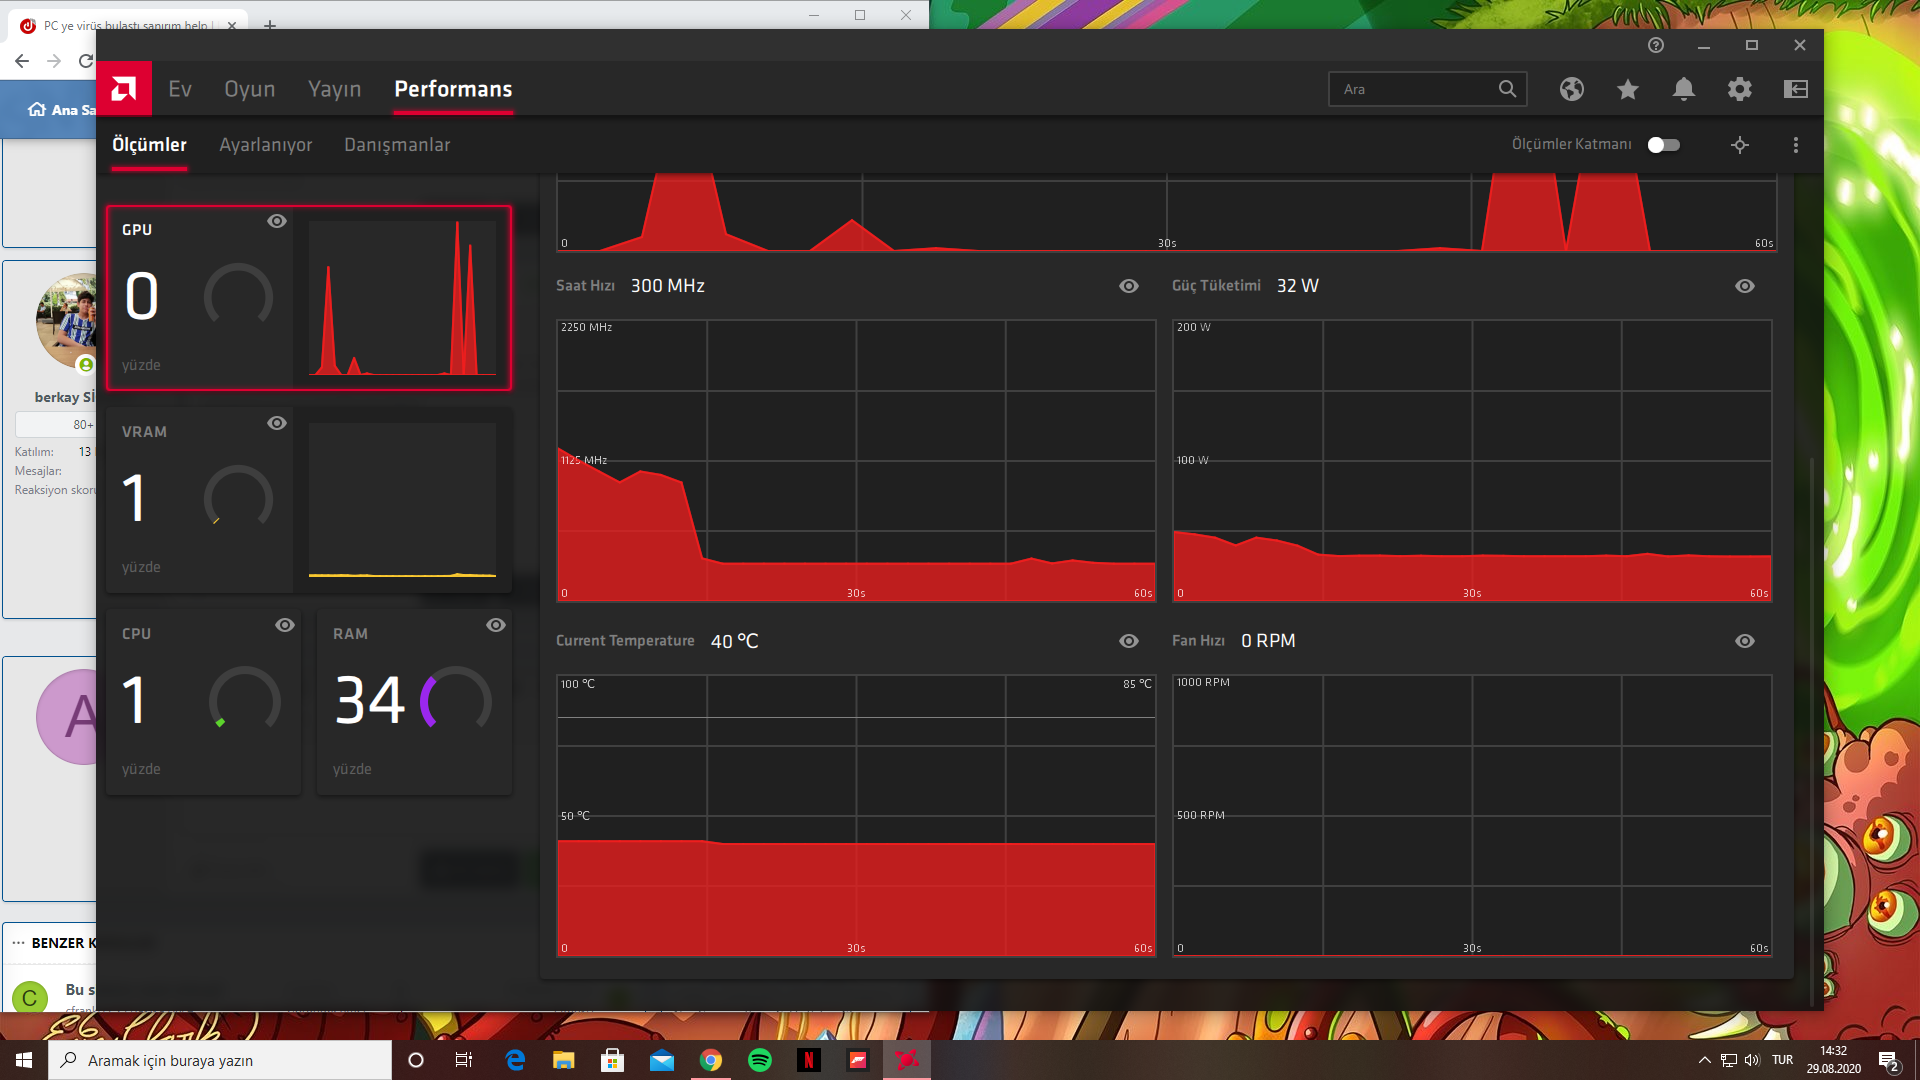Switch to the Oyun tab
This screenshot has height=1080, width=1920.
pyautogui.click(x=249, y=89)
